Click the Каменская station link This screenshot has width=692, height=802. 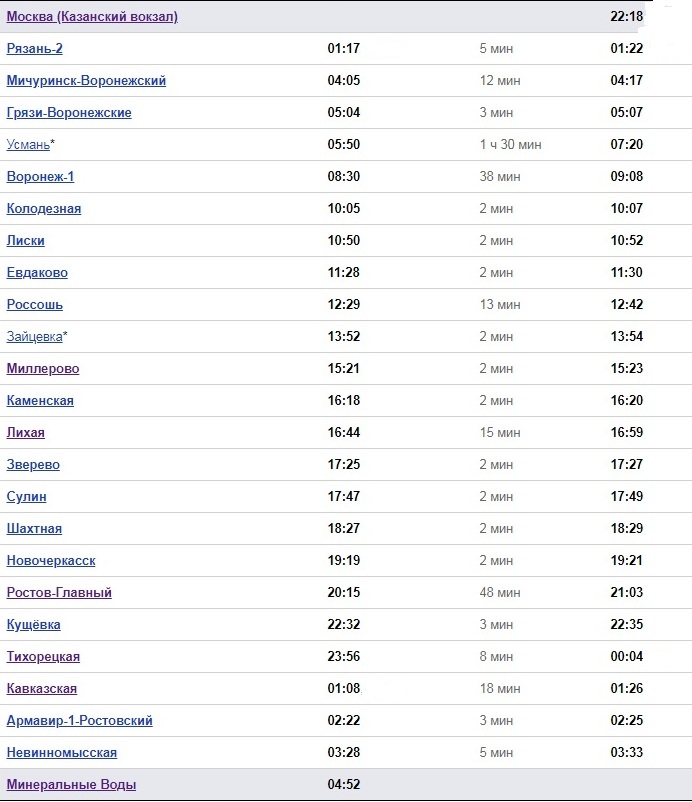pyautogui.click(x=40, y=401)
